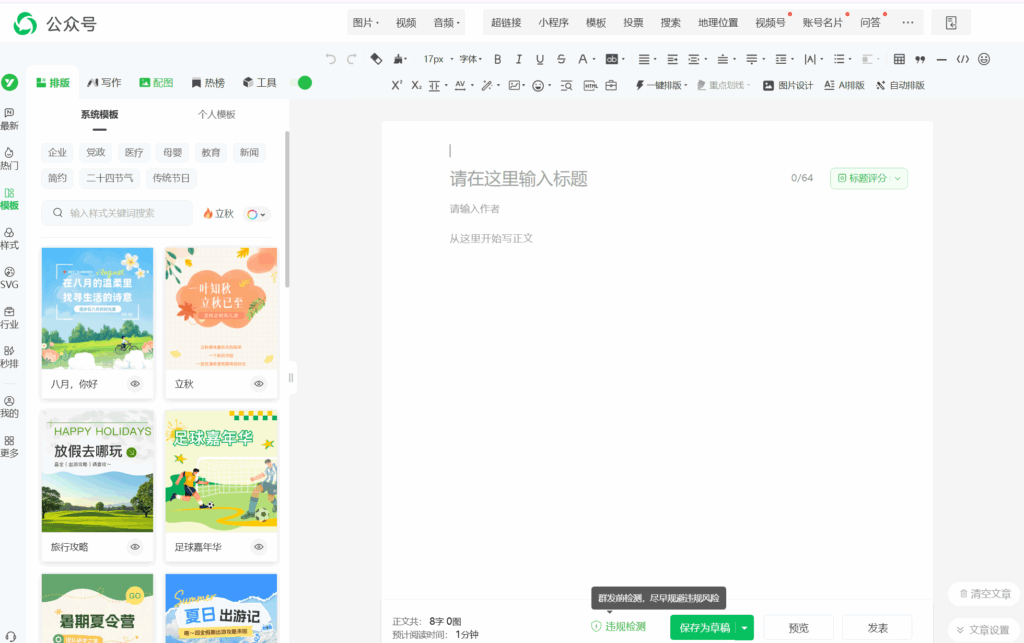Screen dimensions: 1024x643
Task: Click the 发表 publish button
Action: click(x=877, y=628)
